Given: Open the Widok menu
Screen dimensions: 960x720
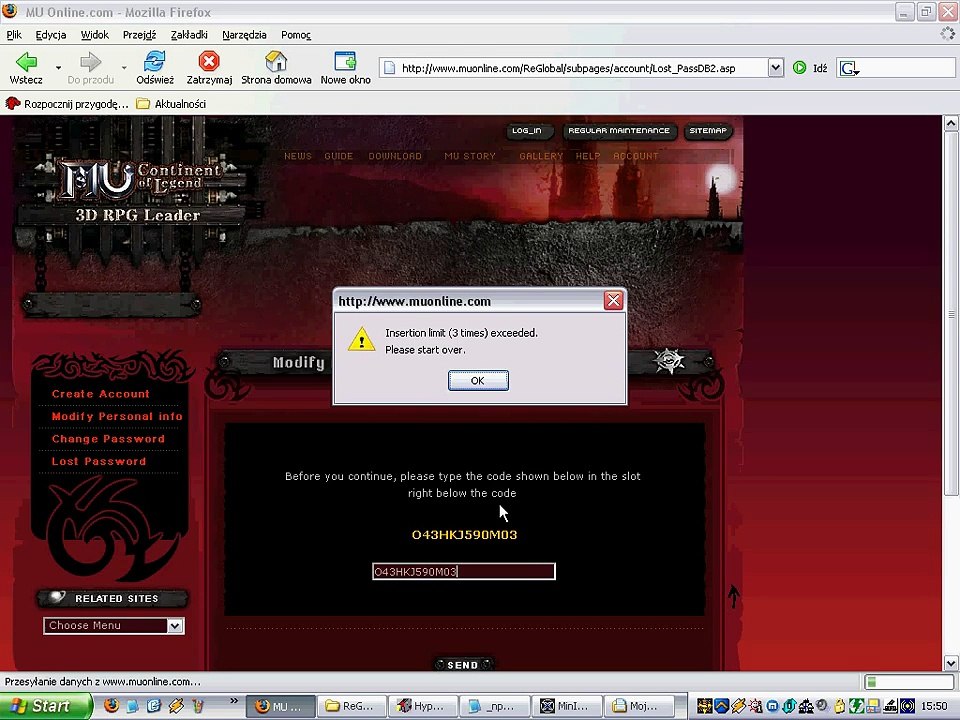Looking at the screenshot, I should [95, 35].
